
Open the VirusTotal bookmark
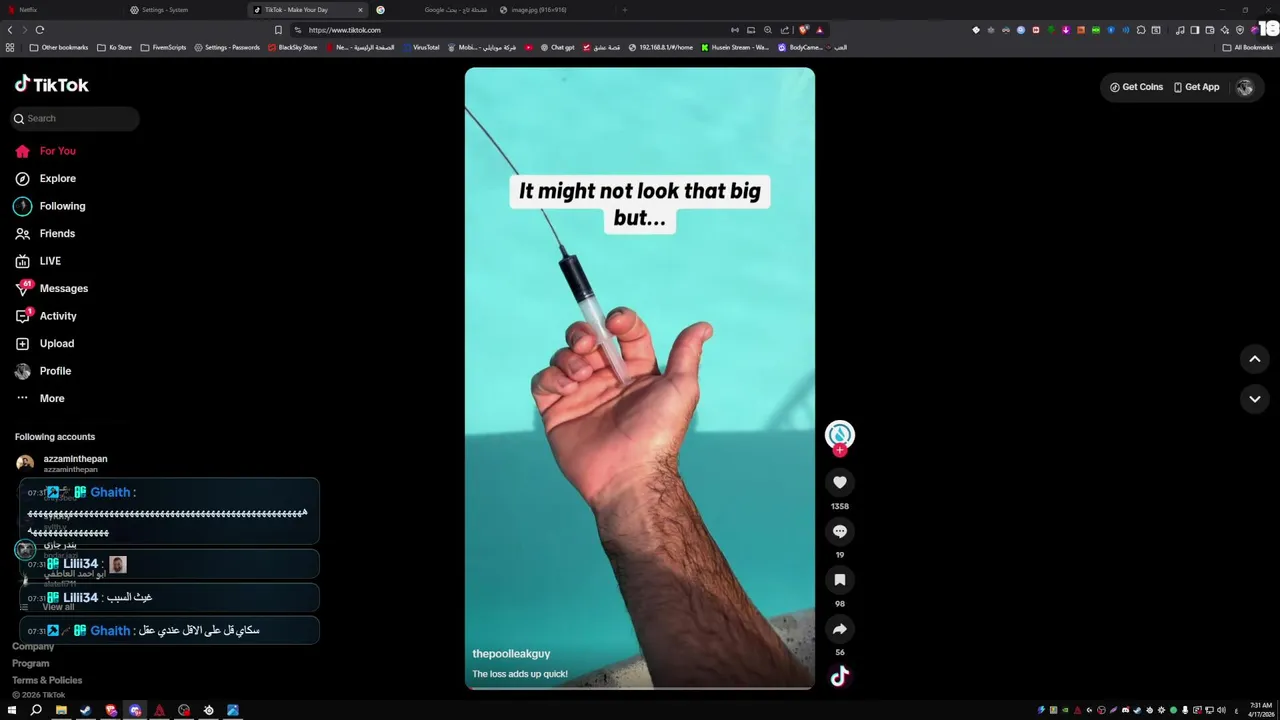[x=420, y=47]
